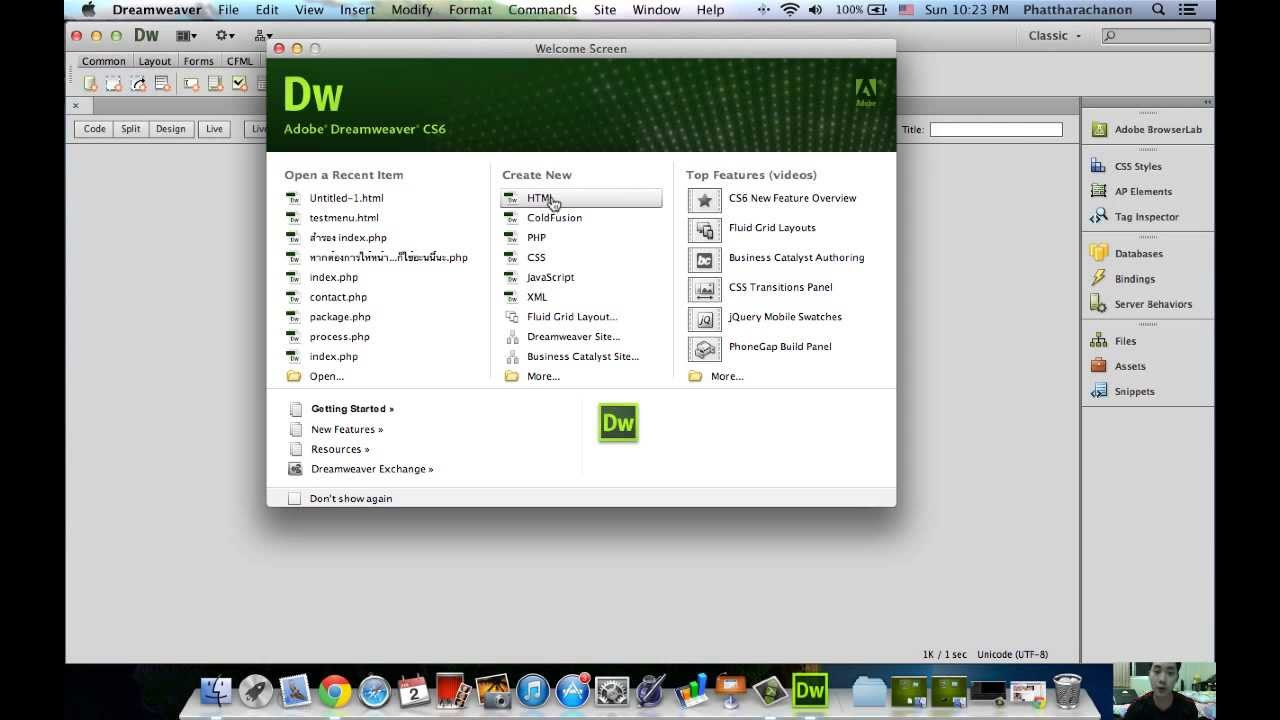1280x720 pixels.
Task: Open the Classic workspace switcher dropdown
Action: pyautogui.click(x=1055, y=35)
